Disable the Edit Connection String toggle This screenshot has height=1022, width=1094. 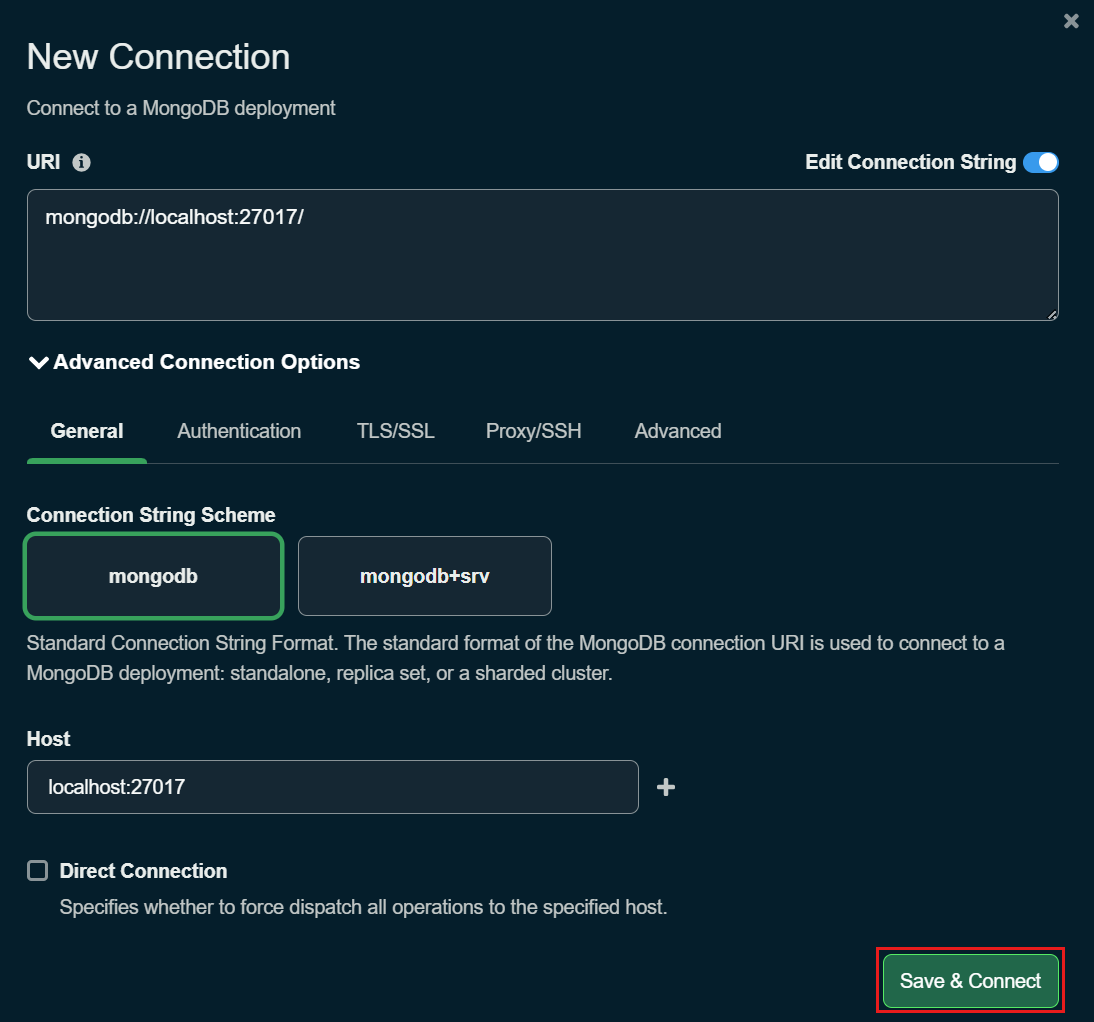(x=1041, y=162)
